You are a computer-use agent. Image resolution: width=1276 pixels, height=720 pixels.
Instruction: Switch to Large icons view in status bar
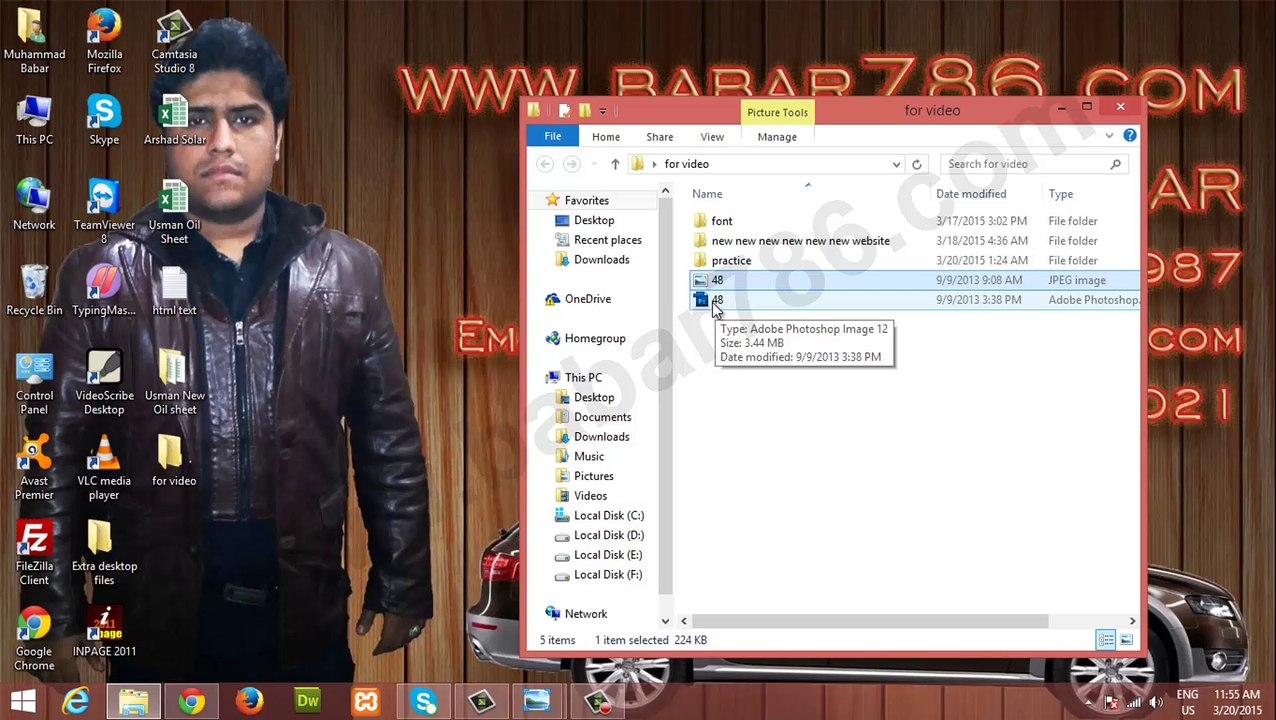1126,640
